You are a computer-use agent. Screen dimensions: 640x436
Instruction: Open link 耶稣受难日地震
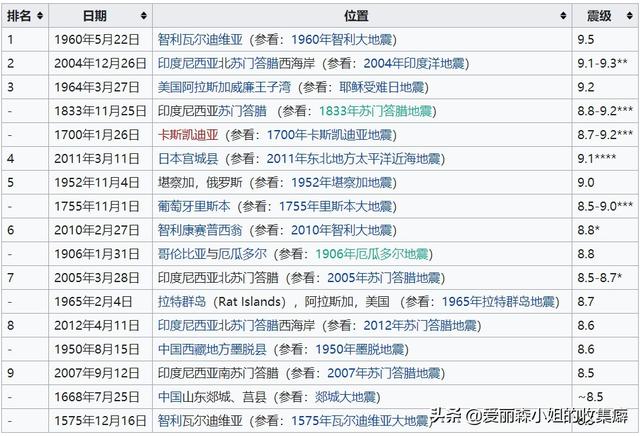pos(382,87)
